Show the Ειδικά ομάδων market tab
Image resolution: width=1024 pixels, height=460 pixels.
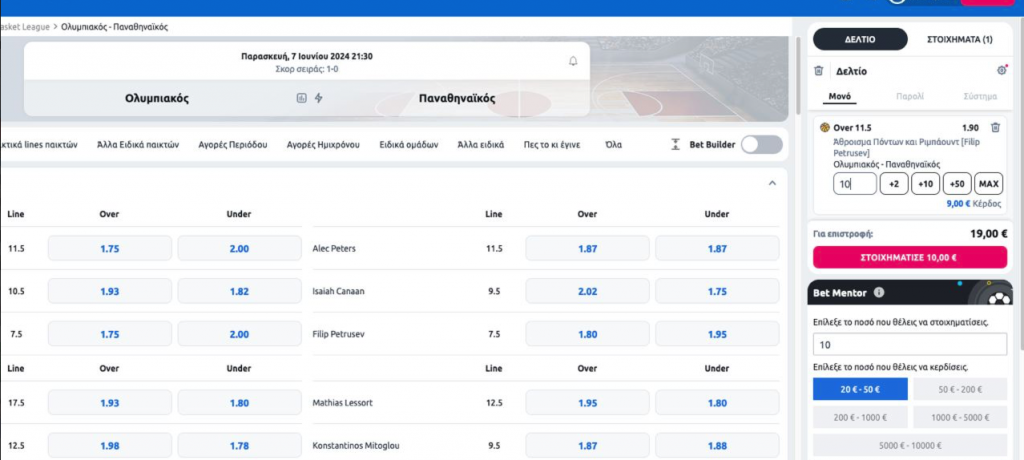[x=409, y=145]
